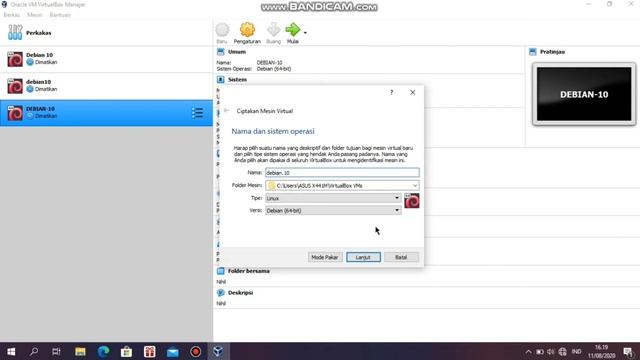Open the Perkakas tools entry
Viewport: 640px width, 360px height.
coord(106,33)
